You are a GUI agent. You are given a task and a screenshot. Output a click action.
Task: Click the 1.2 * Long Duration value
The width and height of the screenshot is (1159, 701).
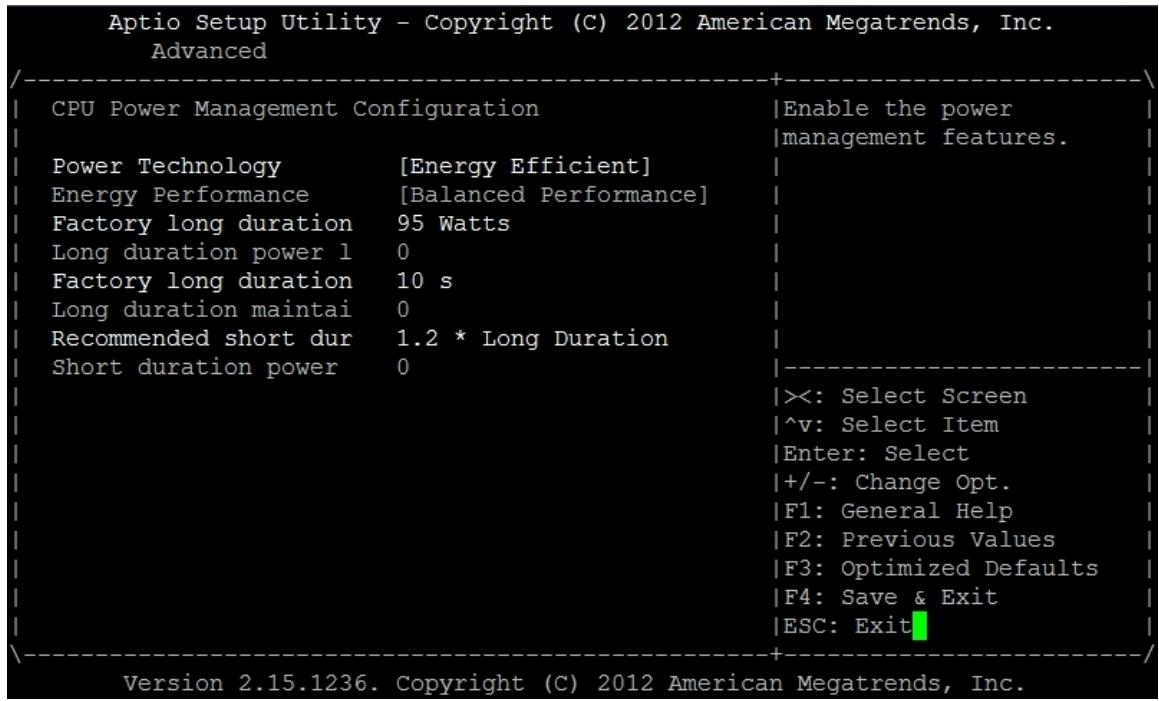pyautogui.click(x=532, y=339)
